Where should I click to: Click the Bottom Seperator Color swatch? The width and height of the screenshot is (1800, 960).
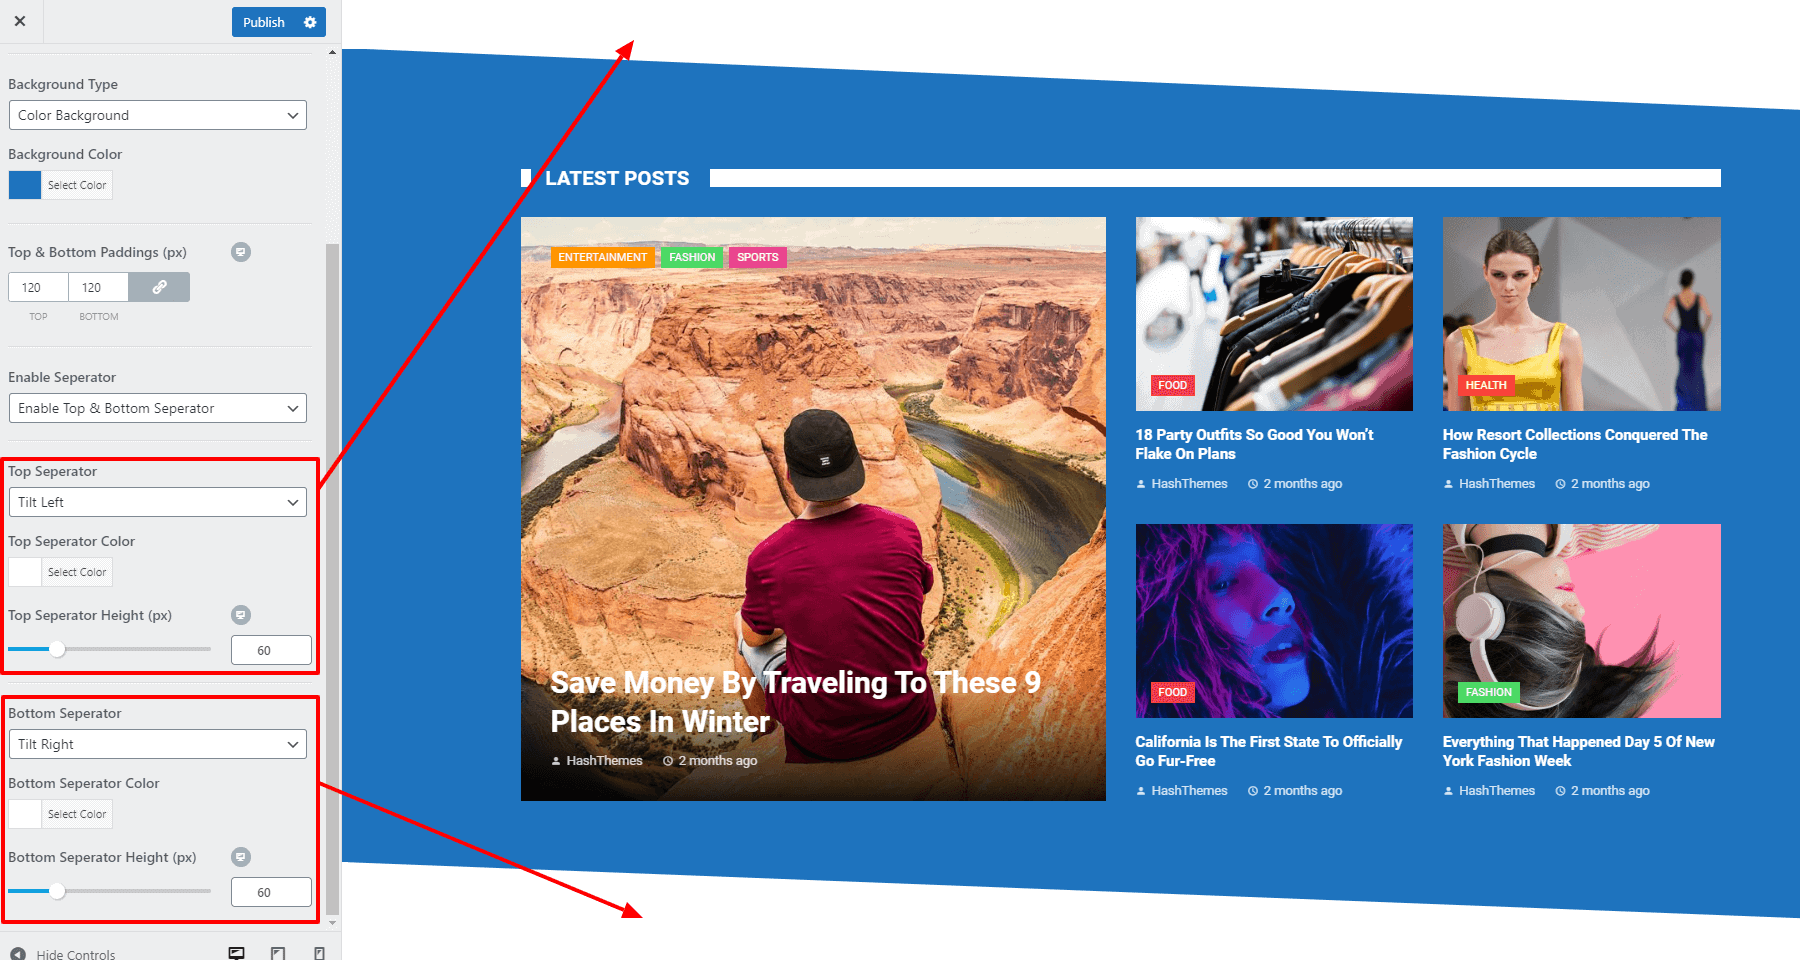tap(25, 814)
